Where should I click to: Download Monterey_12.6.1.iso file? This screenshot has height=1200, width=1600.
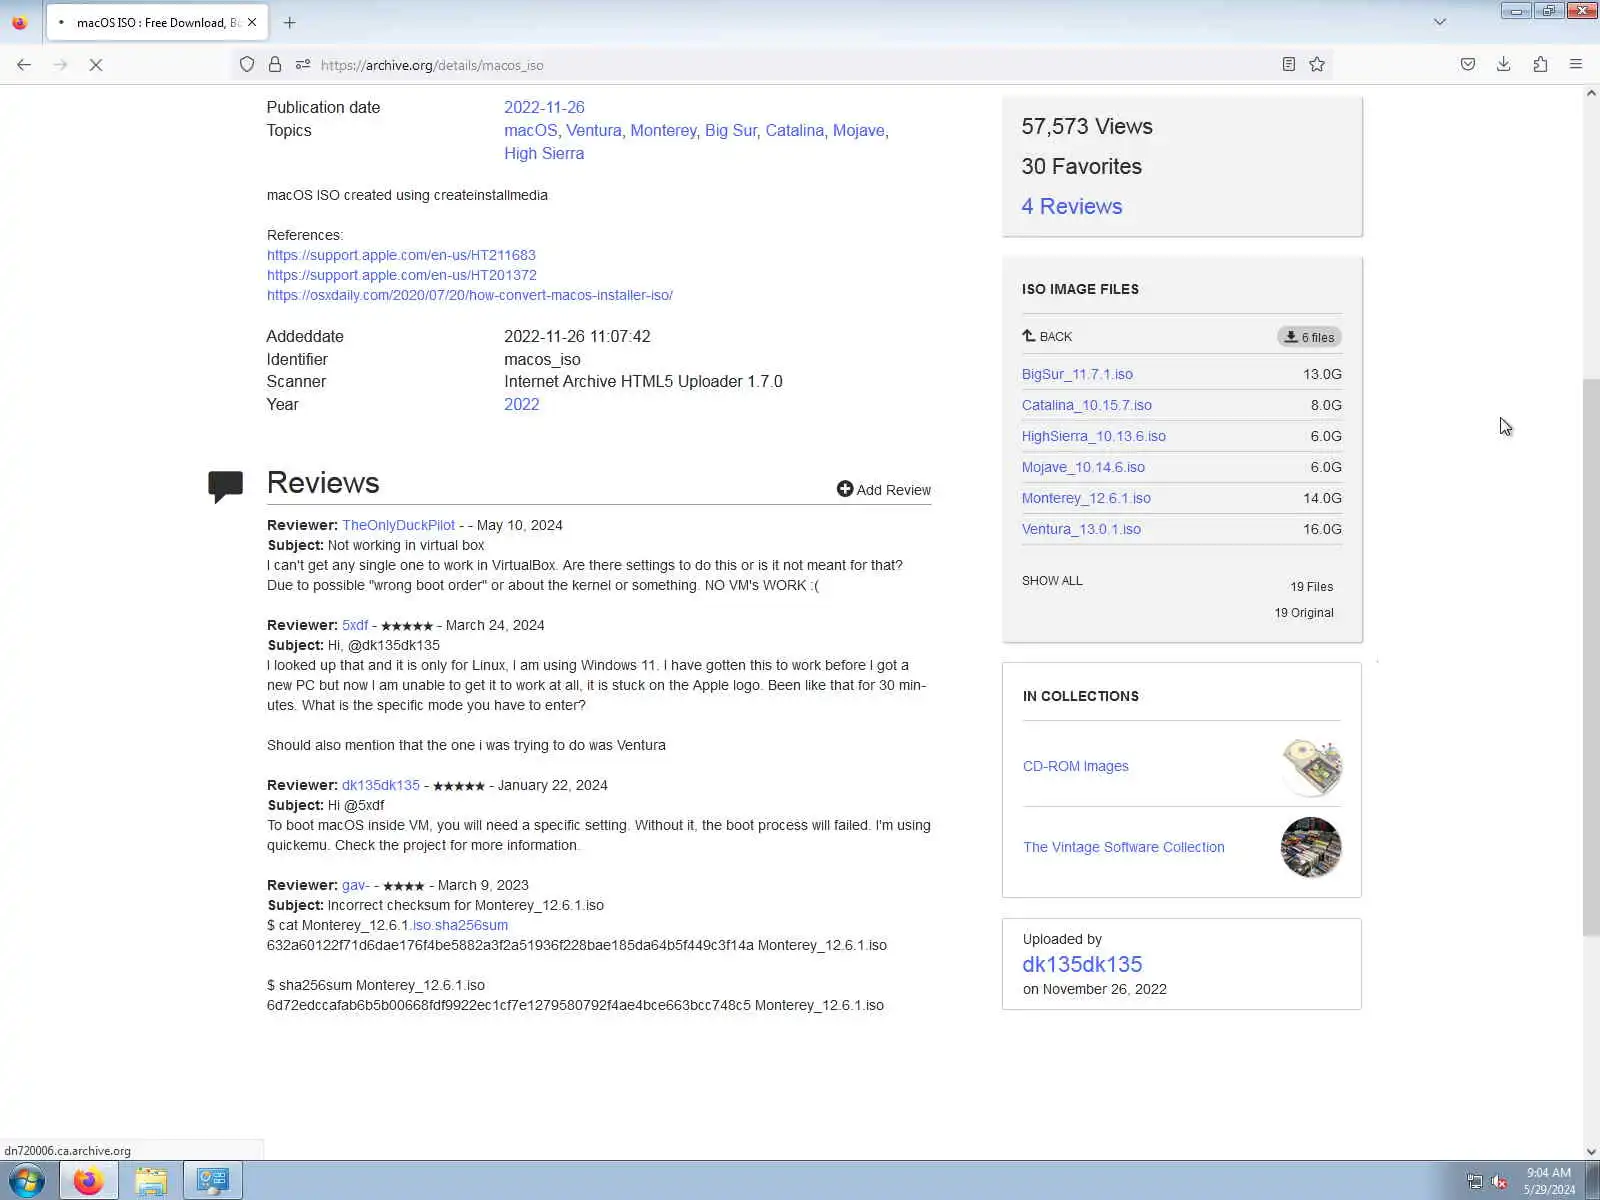[x=1086, y=498]
